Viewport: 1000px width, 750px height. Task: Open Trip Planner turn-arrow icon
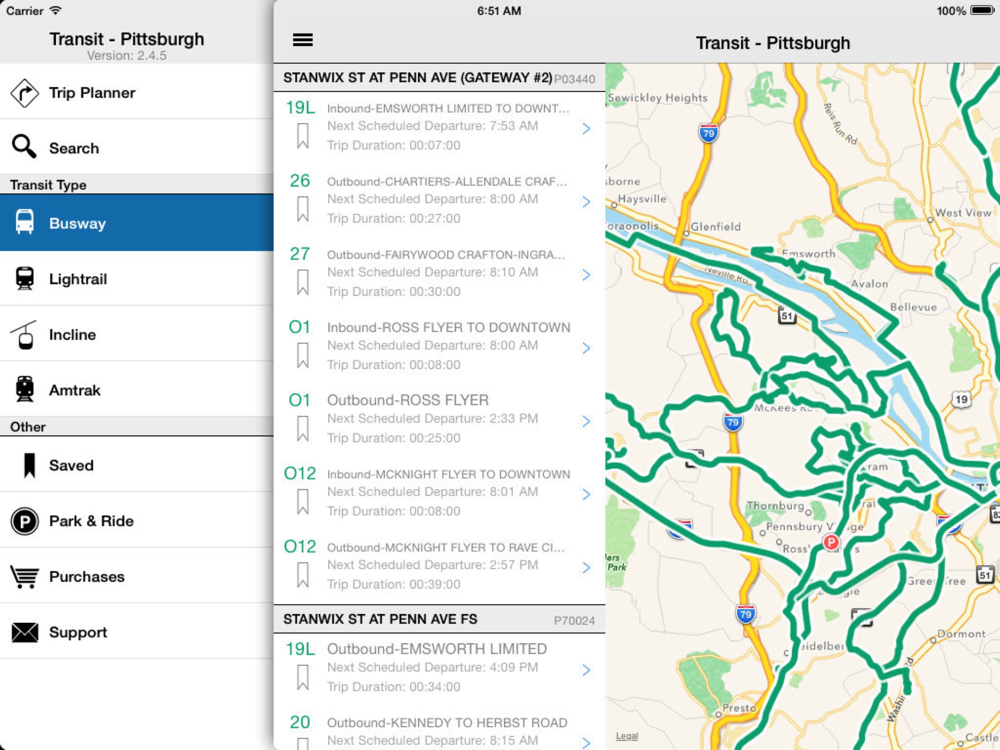click(24, 93)
